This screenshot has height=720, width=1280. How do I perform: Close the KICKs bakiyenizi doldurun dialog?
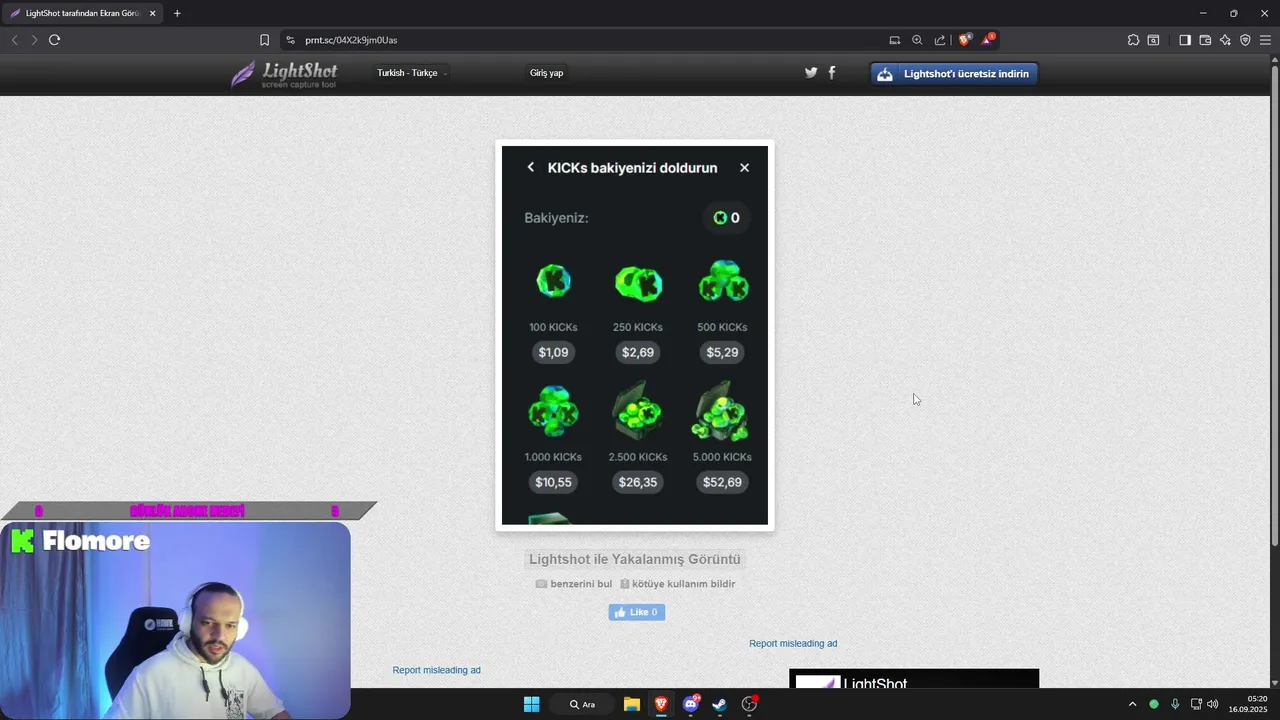744,167
